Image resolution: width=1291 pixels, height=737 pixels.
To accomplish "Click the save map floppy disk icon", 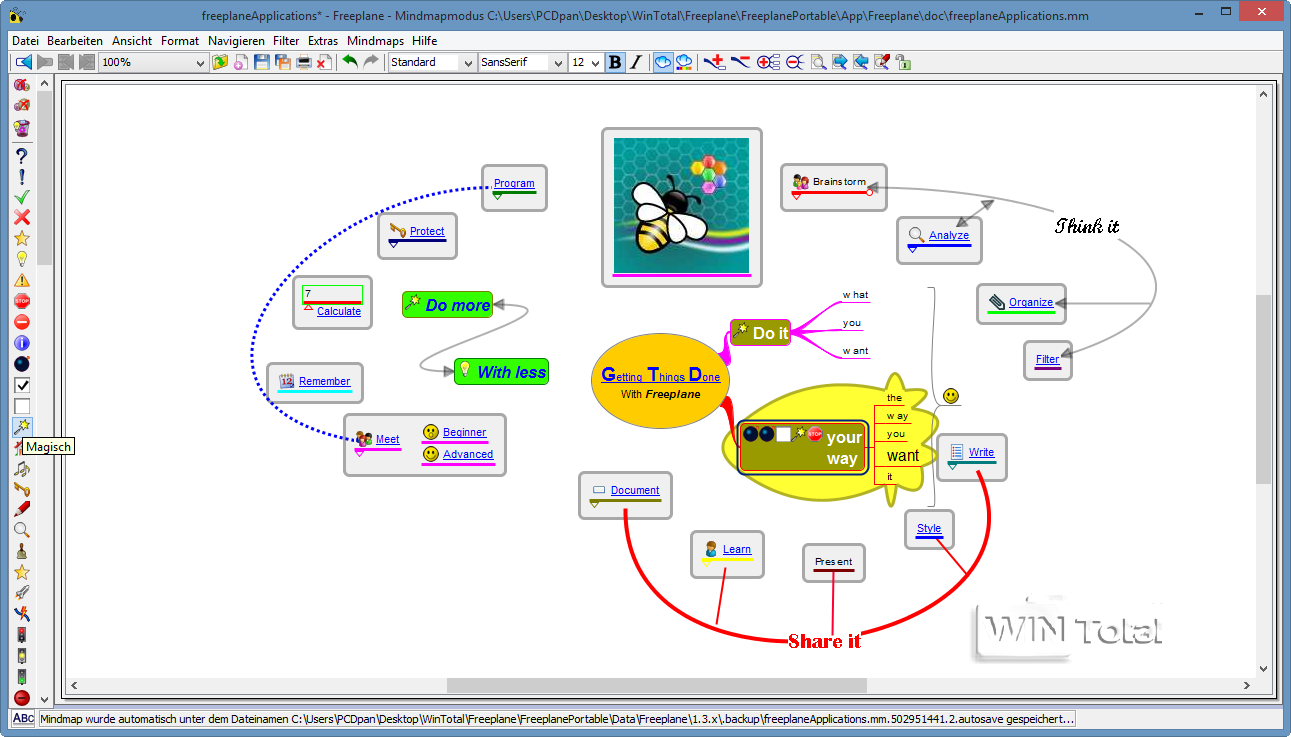I will (x=262, y=62).
